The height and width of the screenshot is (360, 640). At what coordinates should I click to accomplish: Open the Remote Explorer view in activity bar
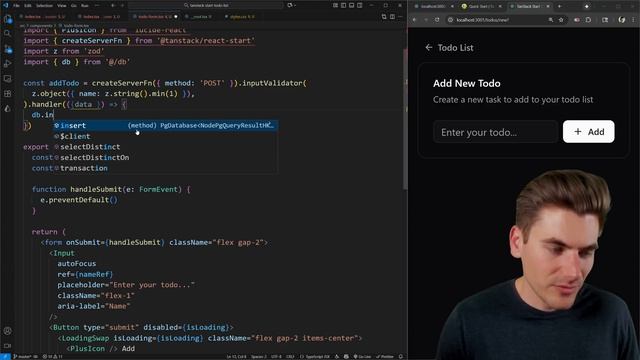click(x=7, y=78)
